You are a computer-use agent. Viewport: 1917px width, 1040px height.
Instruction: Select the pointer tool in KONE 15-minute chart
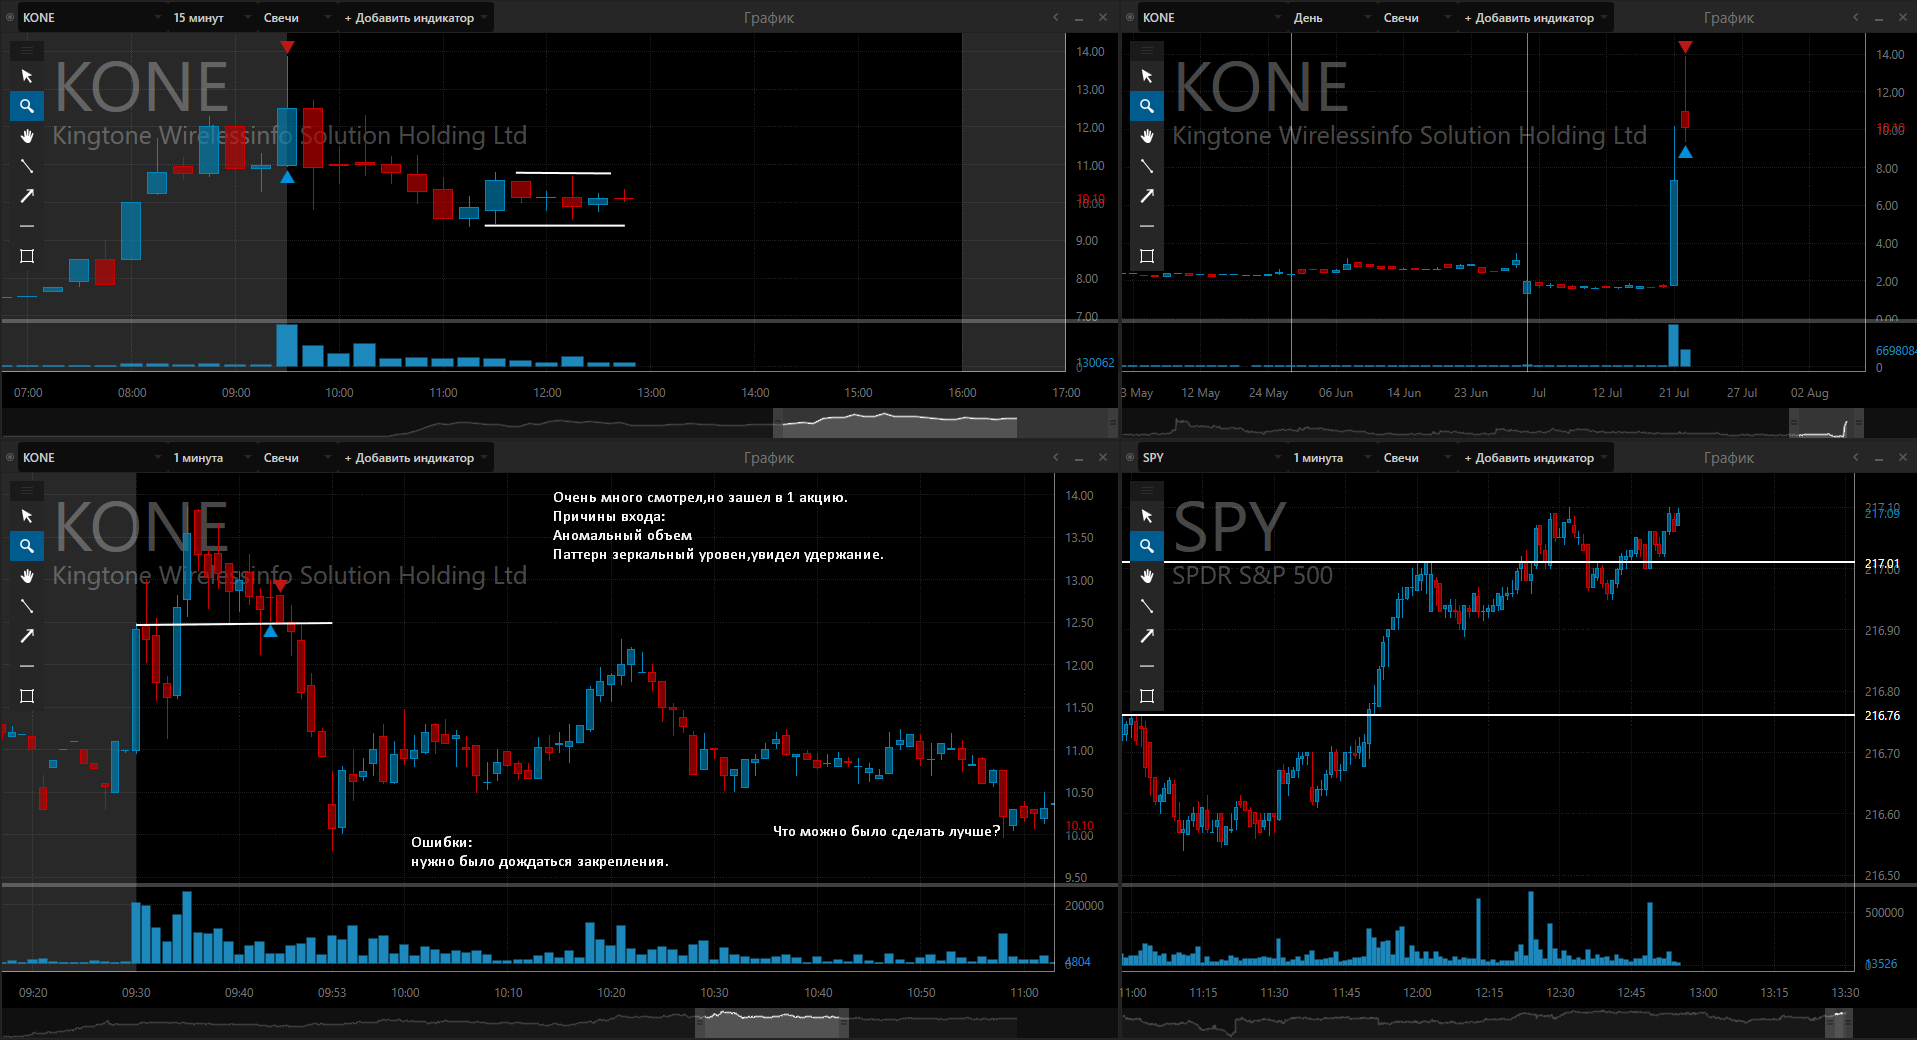point(27,76)
